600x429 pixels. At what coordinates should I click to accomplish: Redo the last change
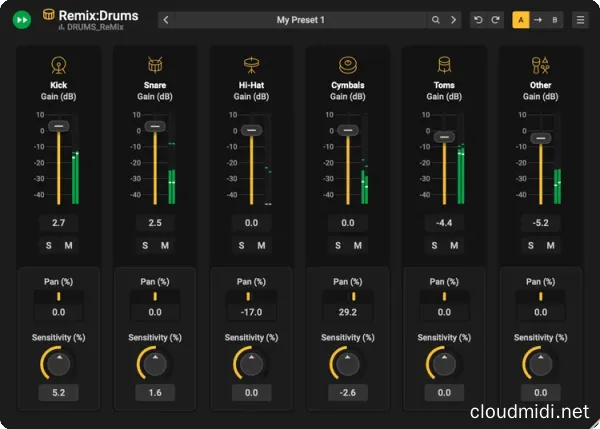[x=495, y=20]
